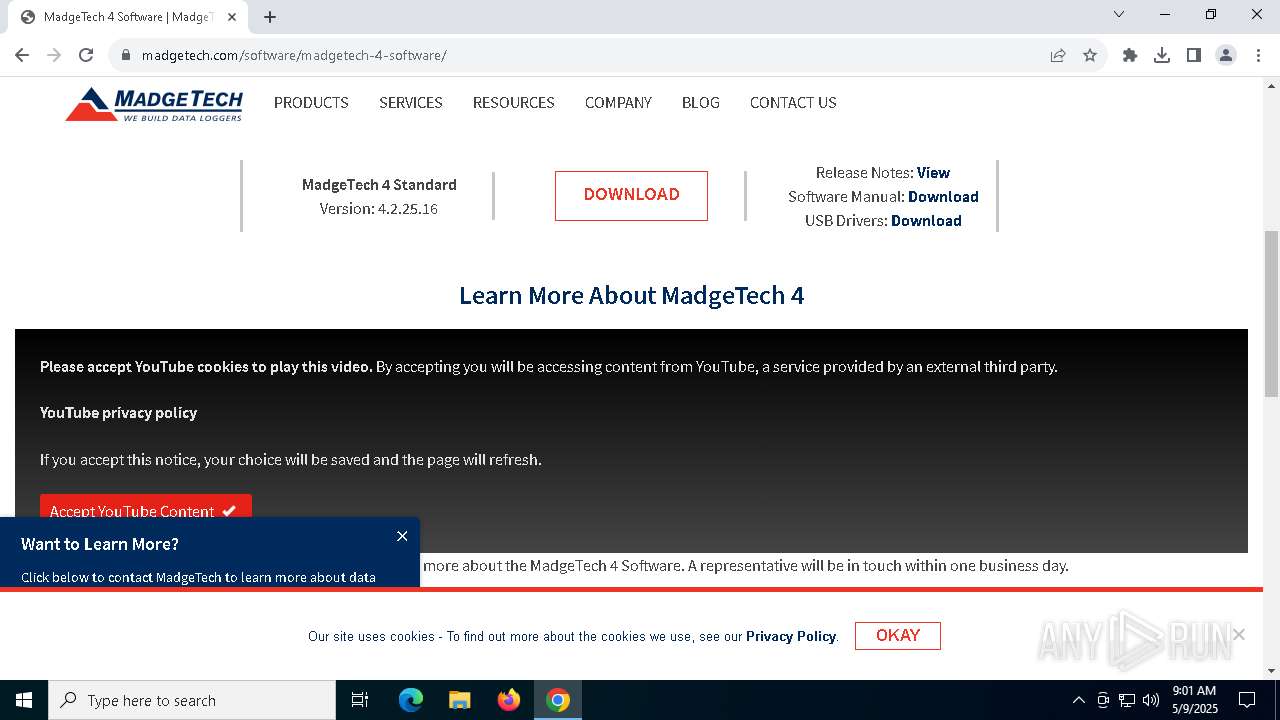Open Windows Start menu
Screen dimensions: 1280x720
click(x=24, y=700)
